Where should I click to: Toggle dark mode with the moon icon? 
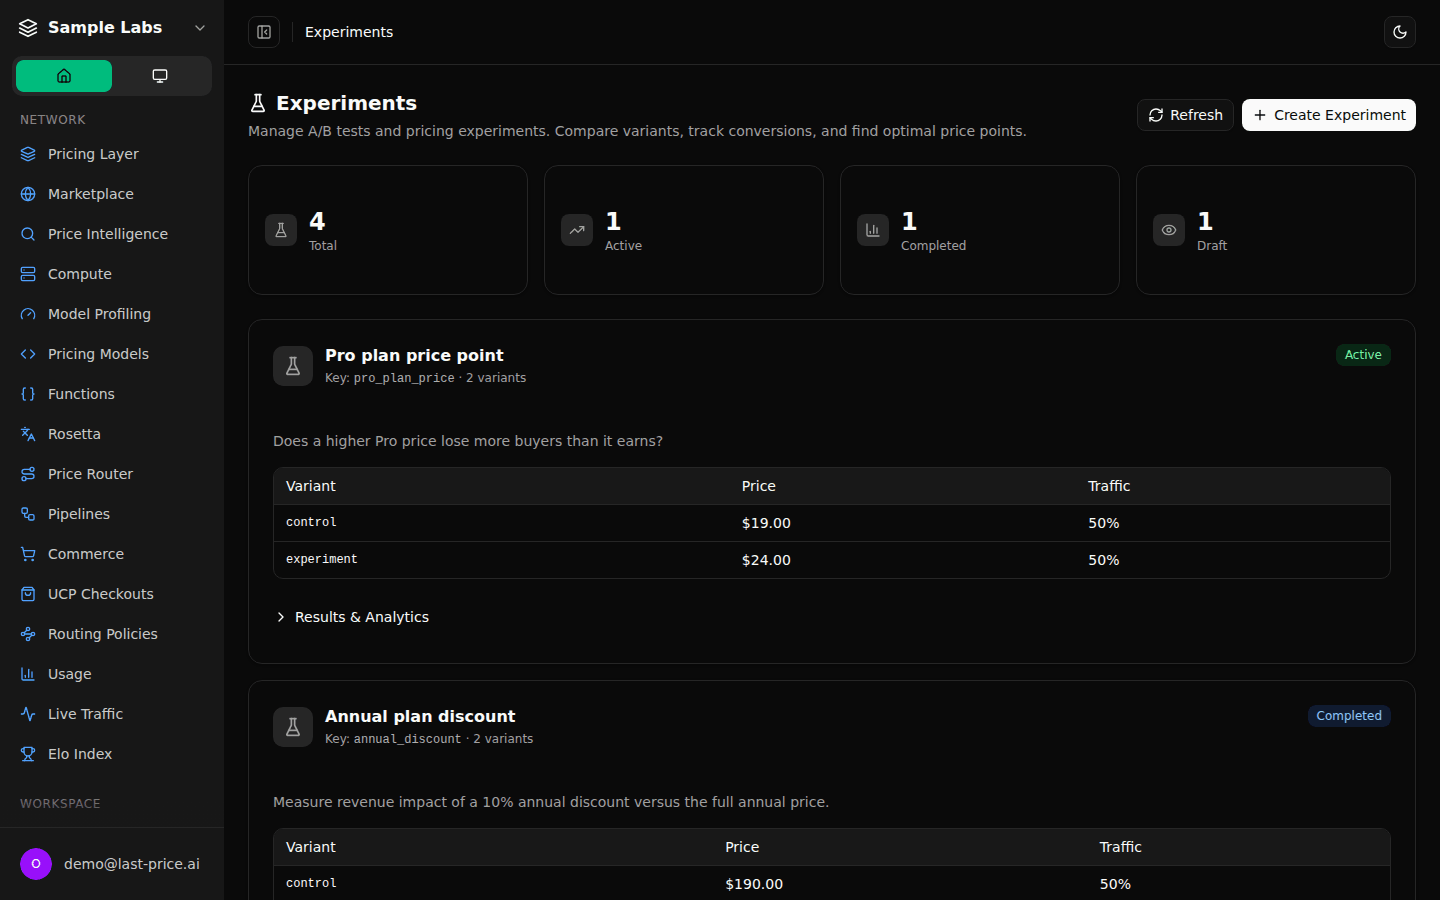point(1400,32)
